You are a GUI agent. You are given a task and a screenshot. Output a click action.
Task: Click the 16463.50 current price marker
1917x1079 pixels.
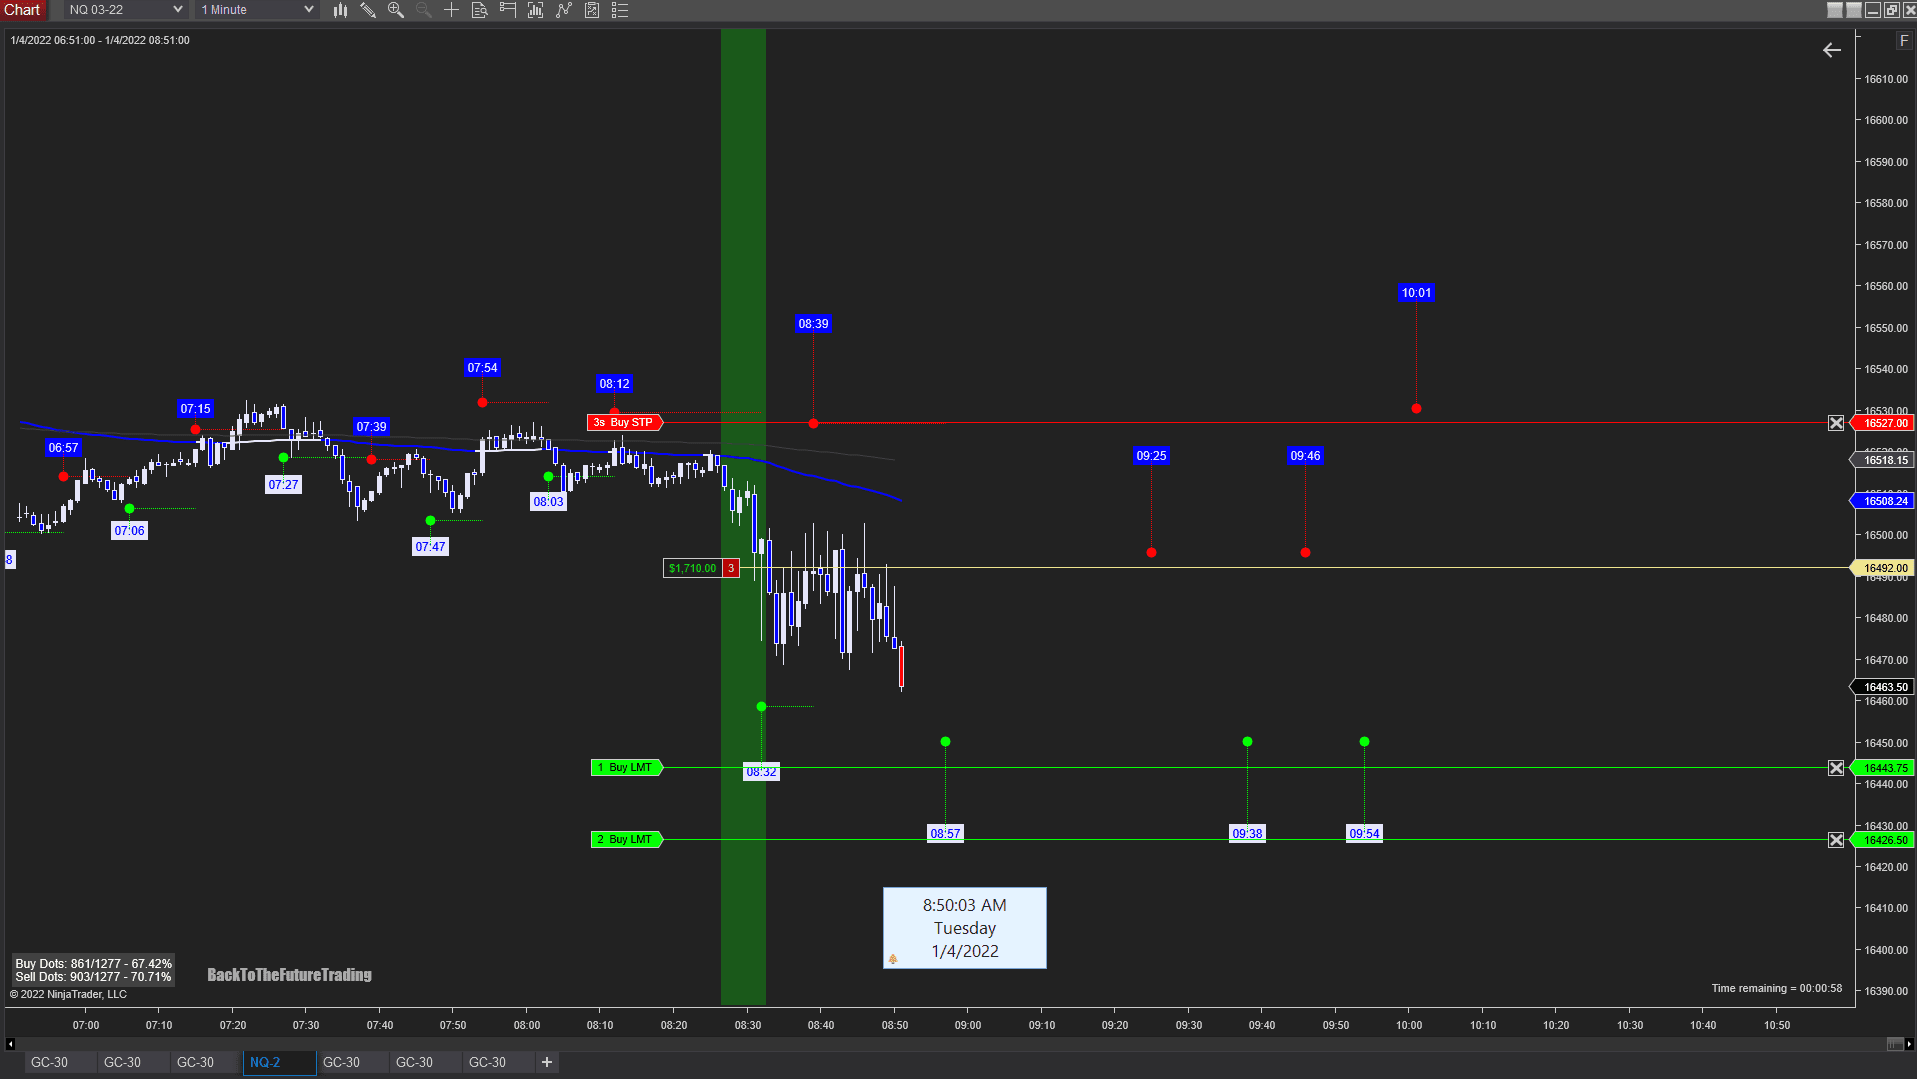pyautogui.click(x=1882, y=687)
